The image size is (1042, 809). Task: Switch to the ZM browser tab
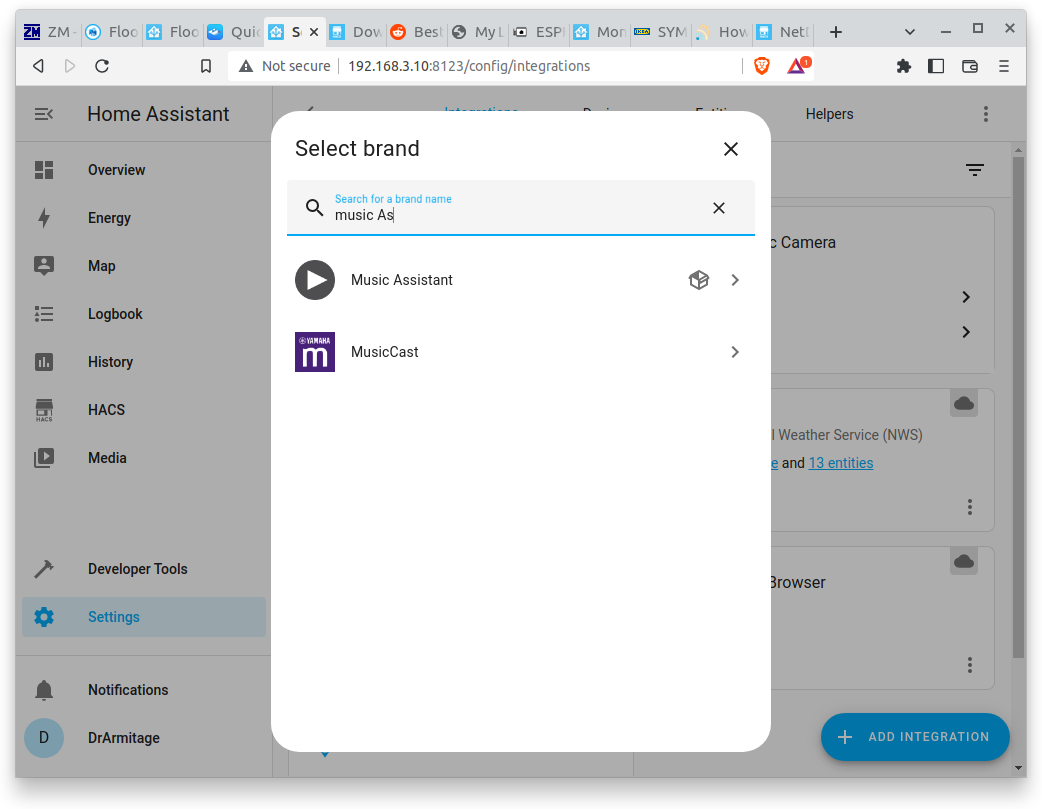click(51, 32)
